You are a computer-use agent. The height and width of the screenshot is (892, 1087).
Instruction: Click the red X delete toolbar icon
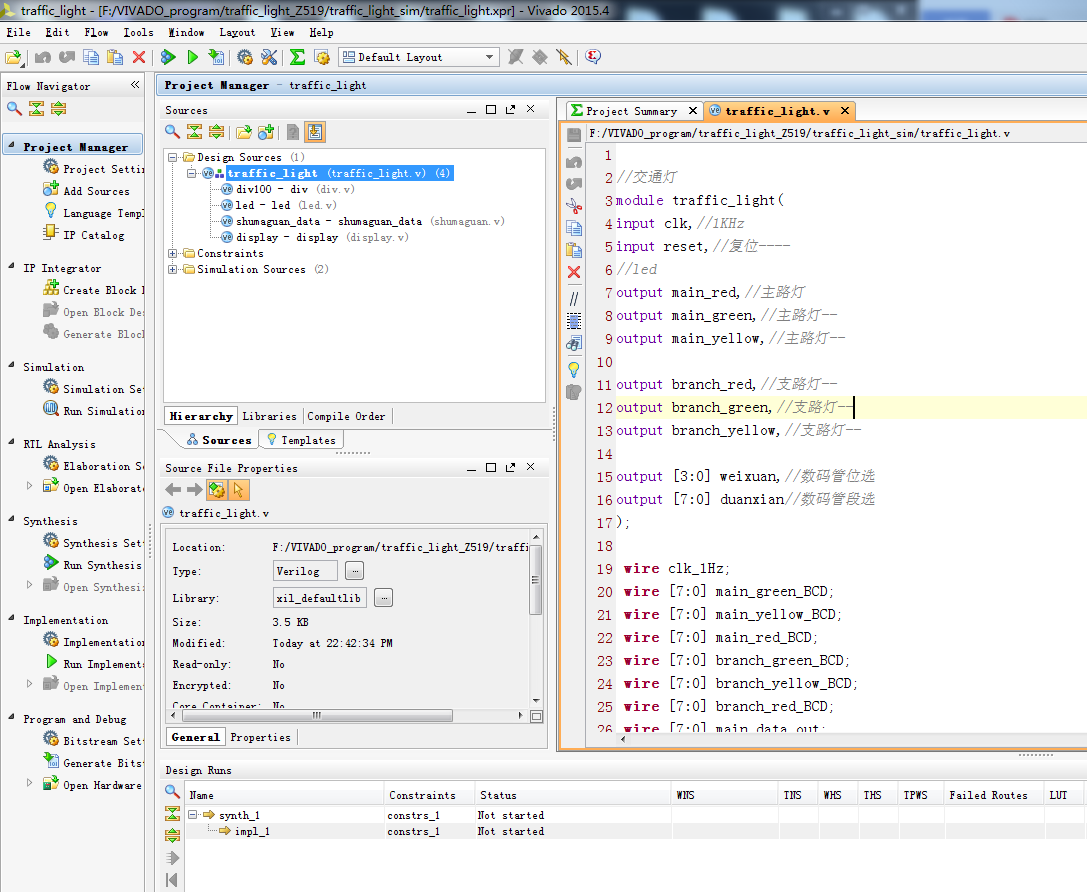pos(139,57)
